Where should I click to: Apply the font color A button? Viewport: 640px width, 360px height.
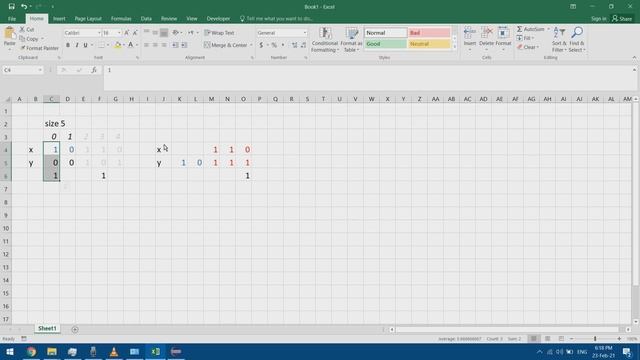131,45
